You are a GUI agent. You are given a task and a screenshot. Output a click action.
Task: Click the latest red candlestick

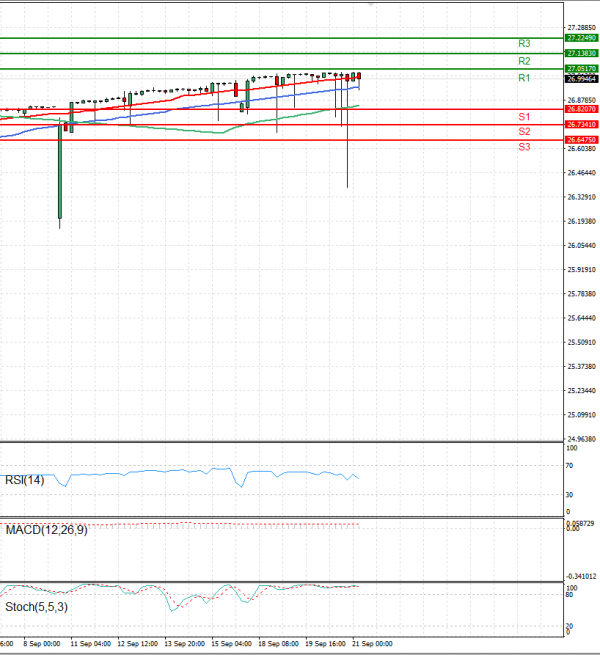359,76
